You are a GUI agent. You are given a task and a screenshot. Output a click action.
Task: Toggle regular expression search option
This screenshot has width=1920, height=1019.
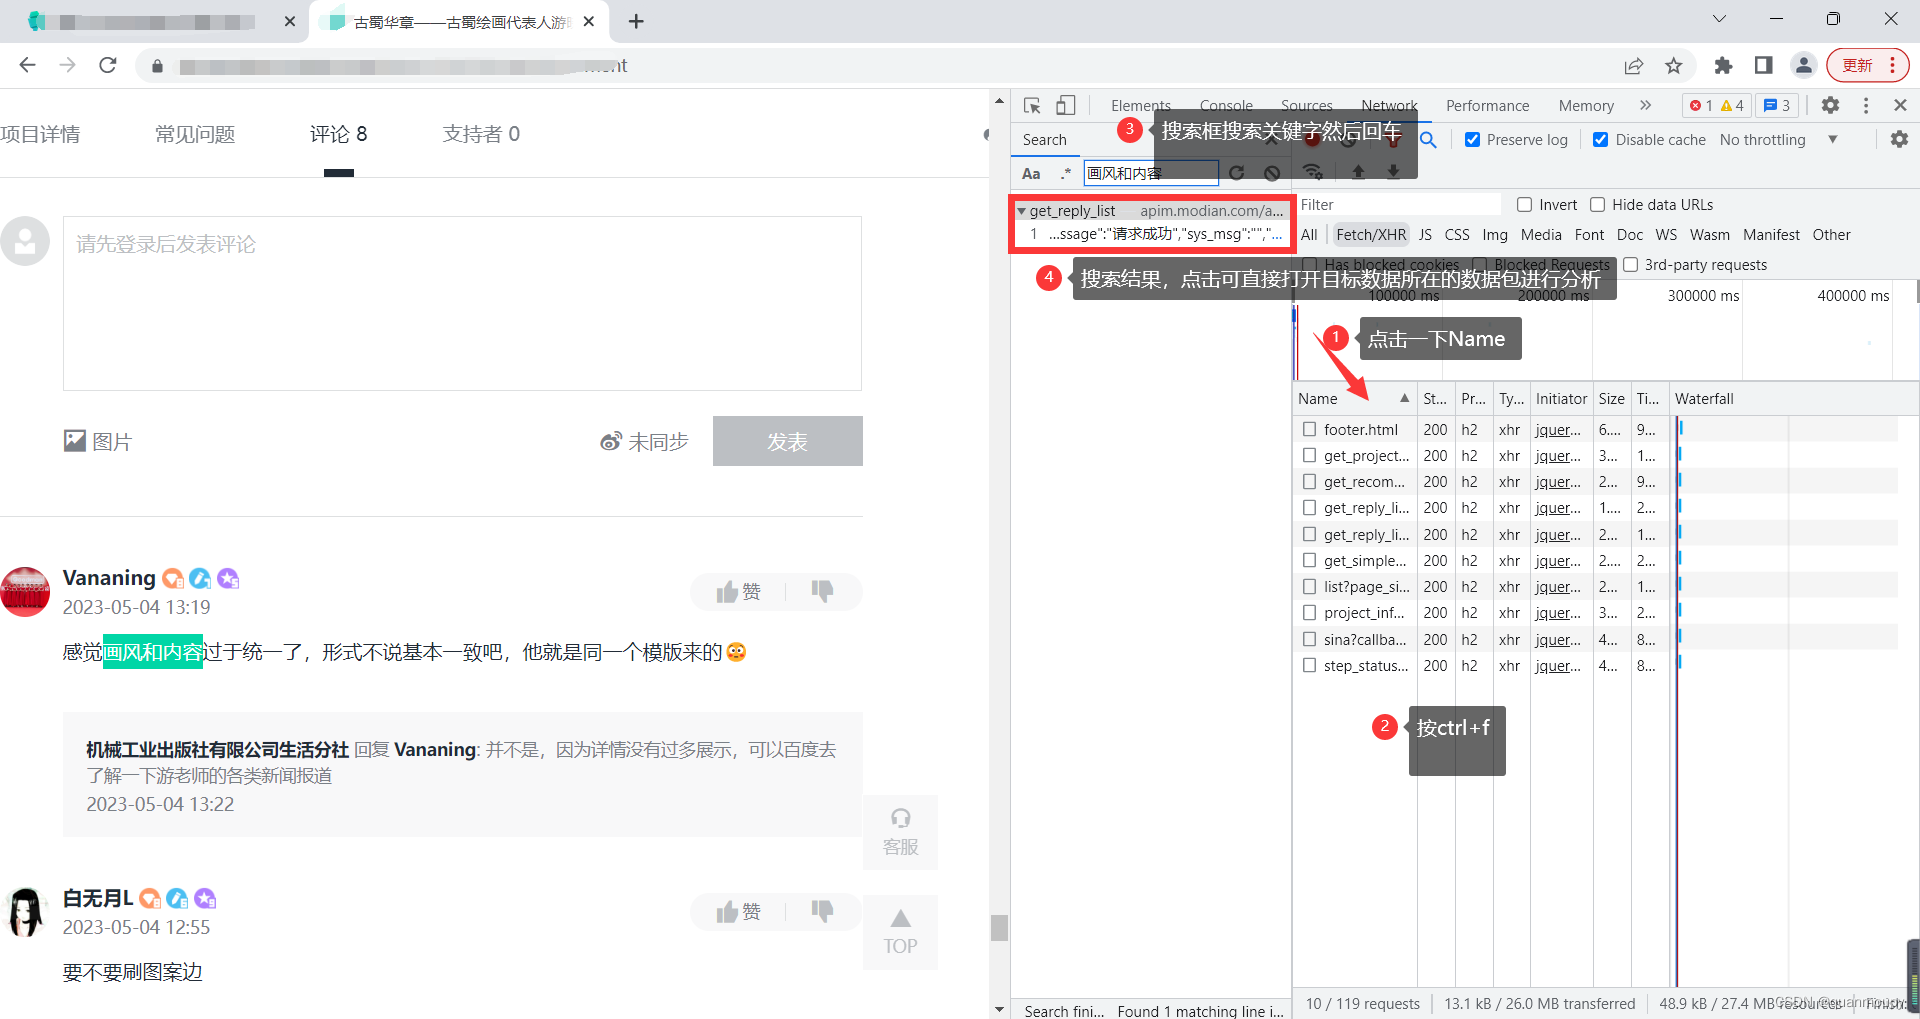(x=1066, y=173)
